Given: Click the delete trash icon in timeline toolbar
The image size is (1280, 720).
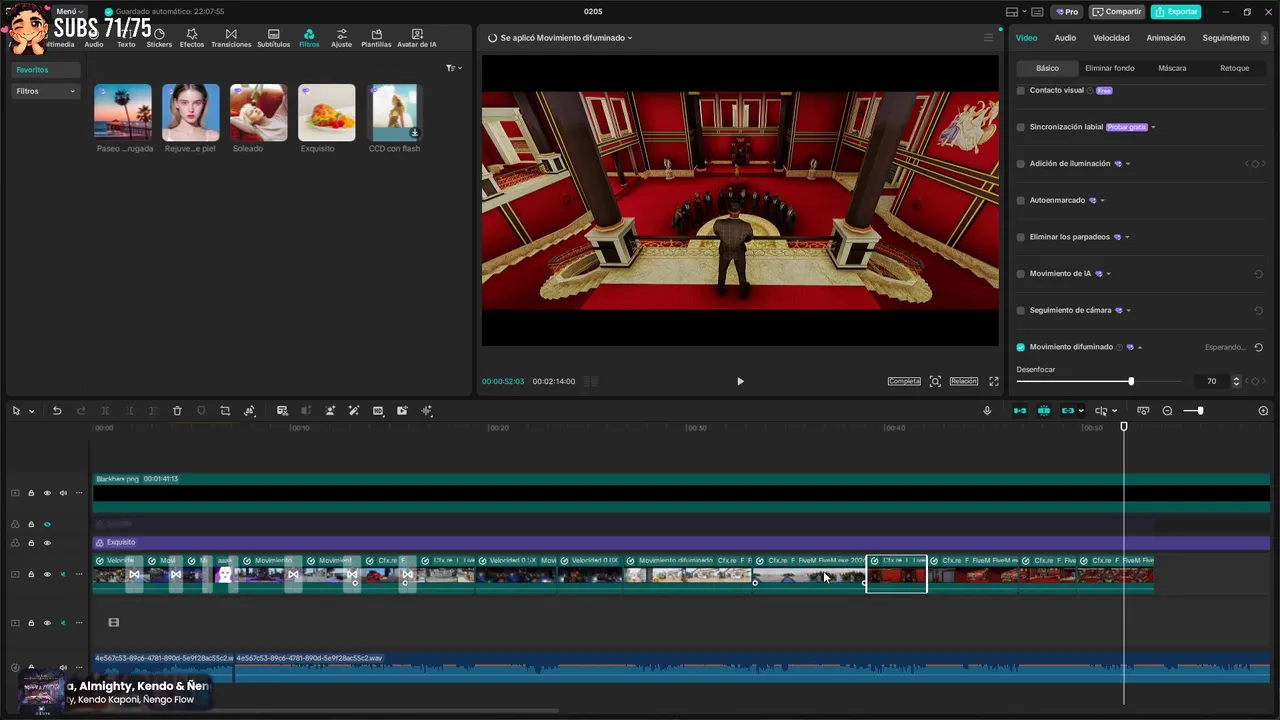Looking at the screenshot, I should click(x=177, y=411).
